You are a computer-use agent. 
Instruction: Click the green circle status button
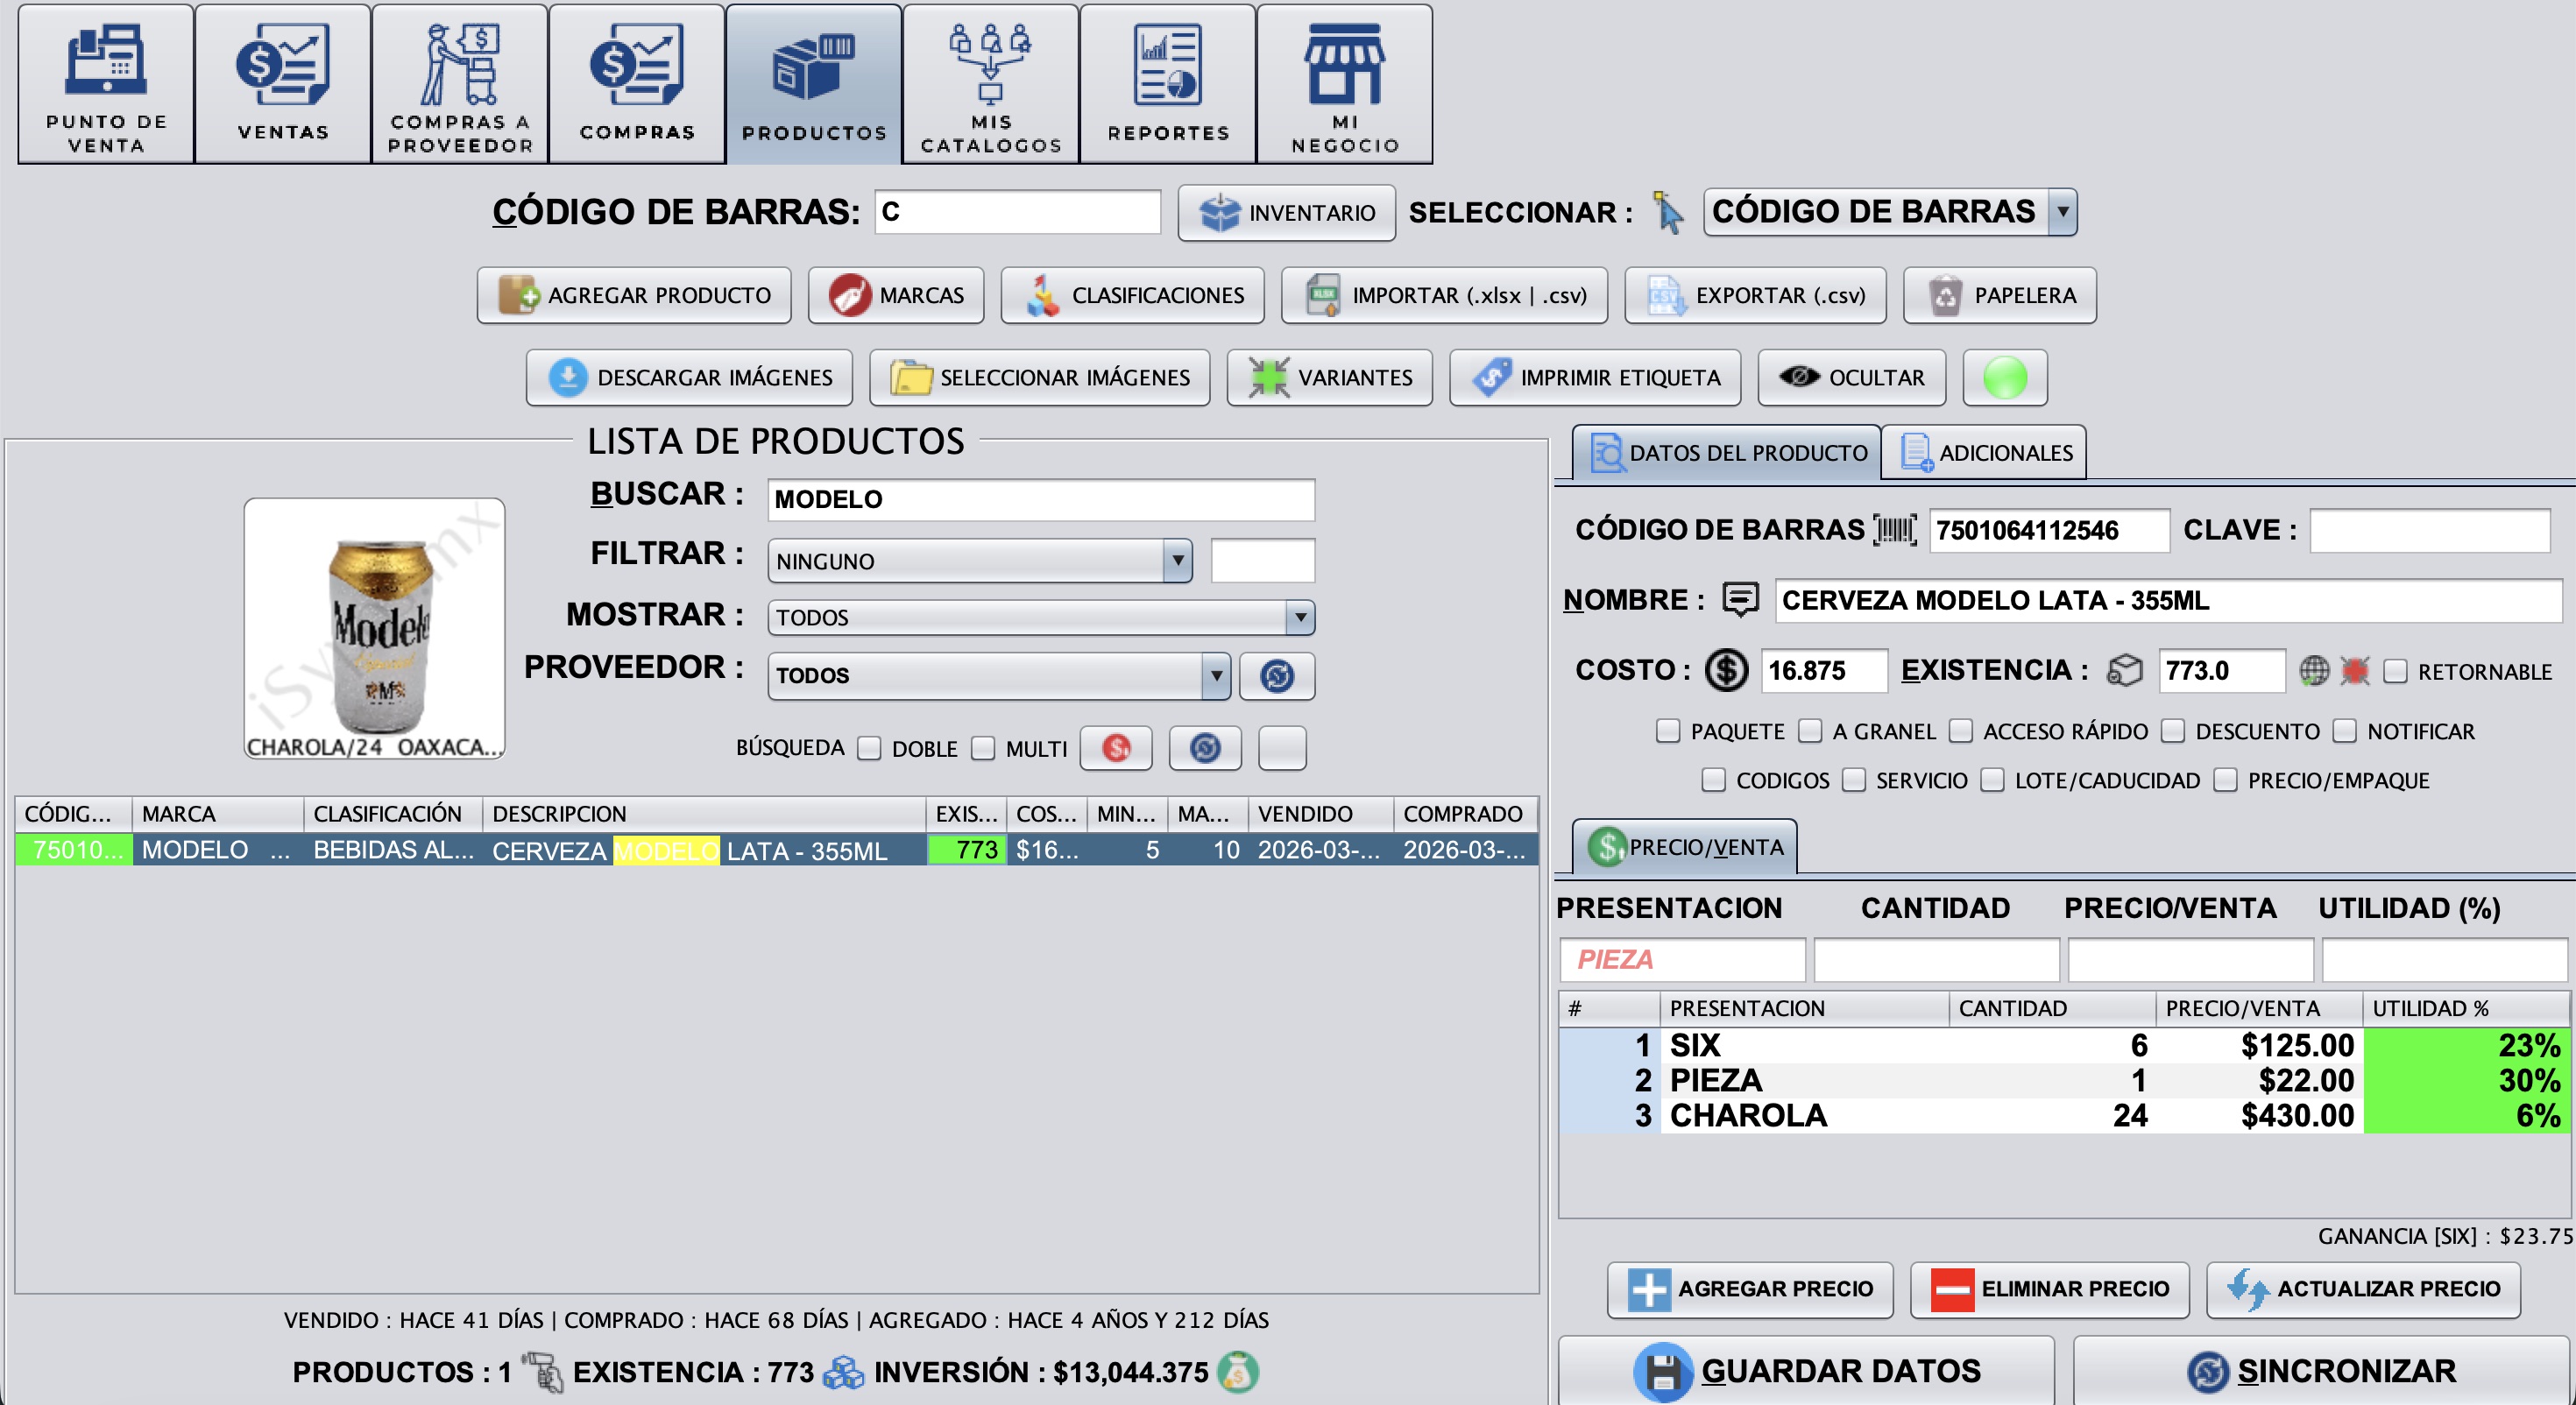[x=2004, y=377]
